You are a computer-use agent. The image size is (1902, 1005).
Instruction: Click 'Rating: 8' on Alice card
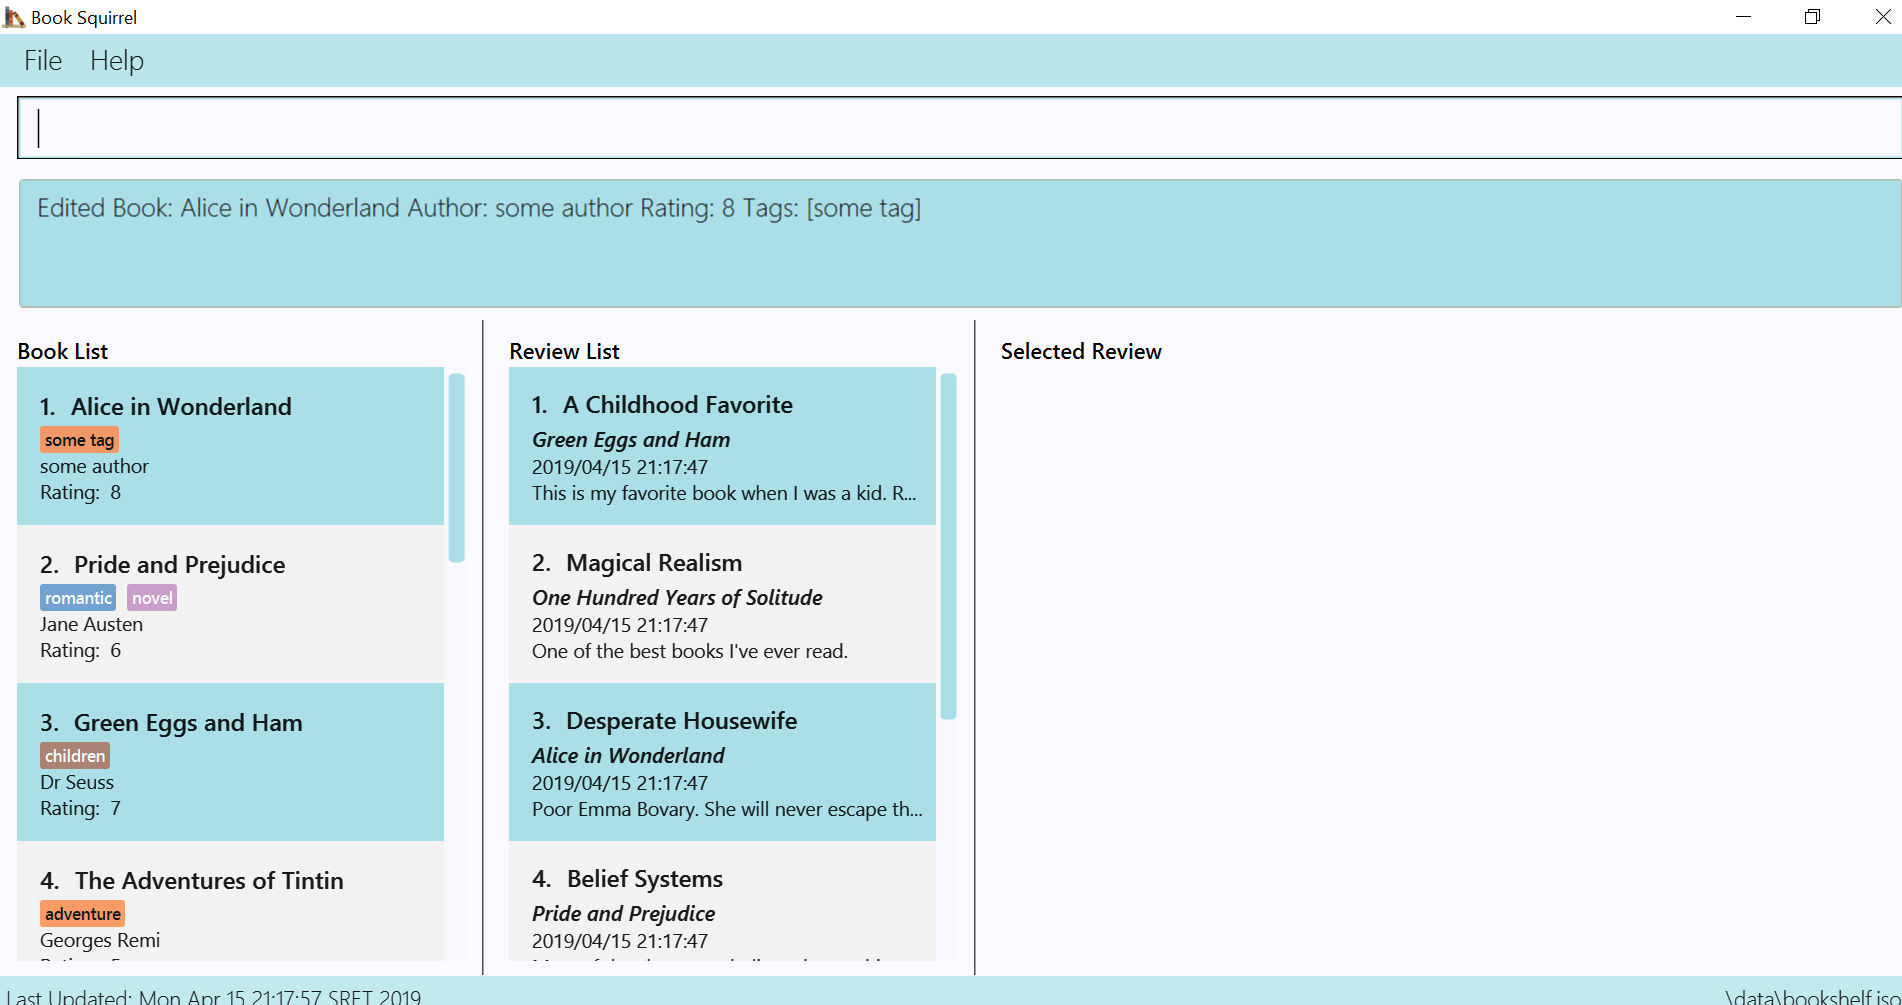pyautogui.click(x=80, y=492)
